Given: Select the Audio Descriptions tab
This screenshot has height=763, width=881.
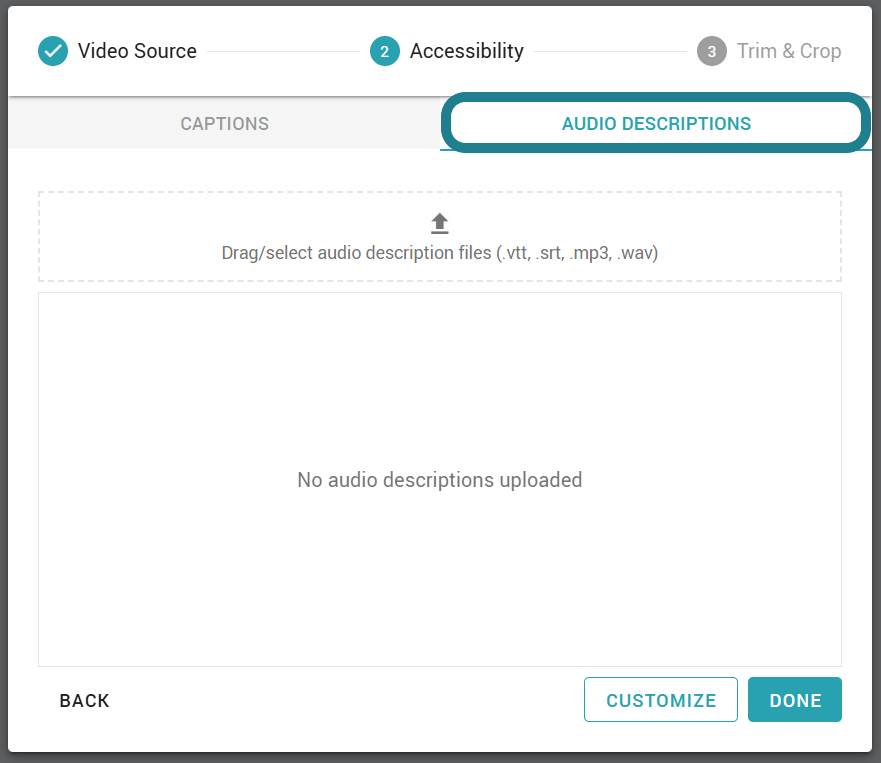Looking at the screenshot, I should [656, 124].
